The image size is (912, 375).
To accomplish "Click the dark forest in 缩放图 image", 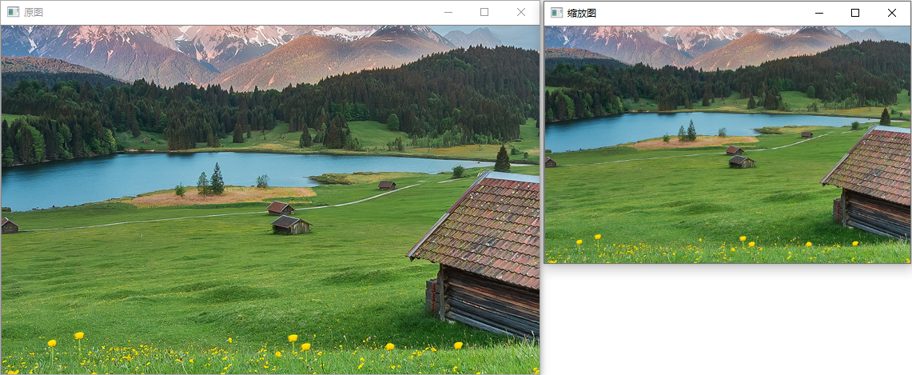I will pos(727,81).
